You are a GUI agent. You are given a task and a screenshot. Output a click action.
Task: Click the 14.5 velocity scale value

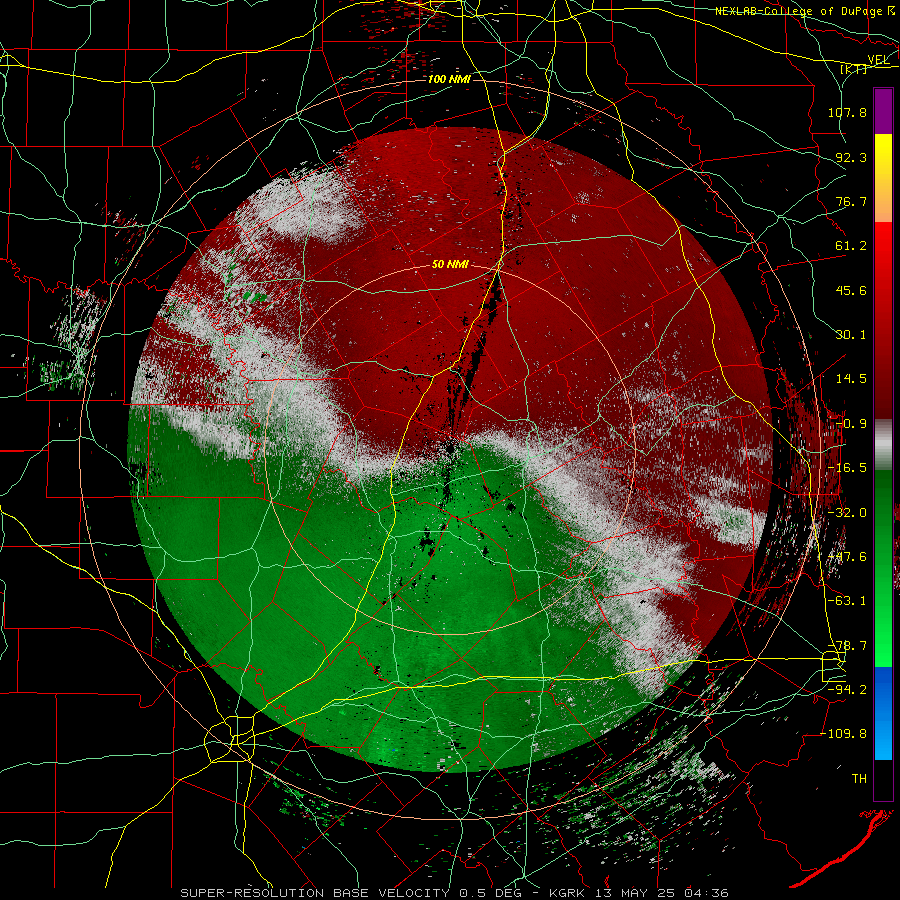[851, 379]
